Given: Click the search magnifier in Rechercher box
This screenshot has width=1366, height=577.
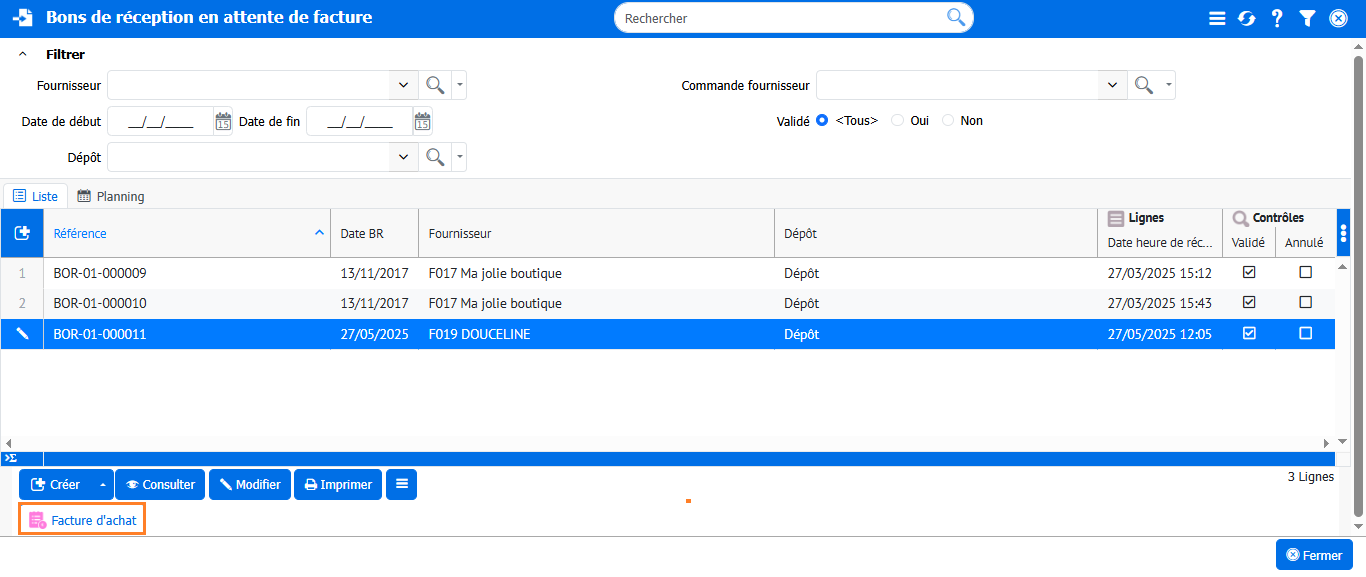Looking at the screenshot, I should click(956, 17).
